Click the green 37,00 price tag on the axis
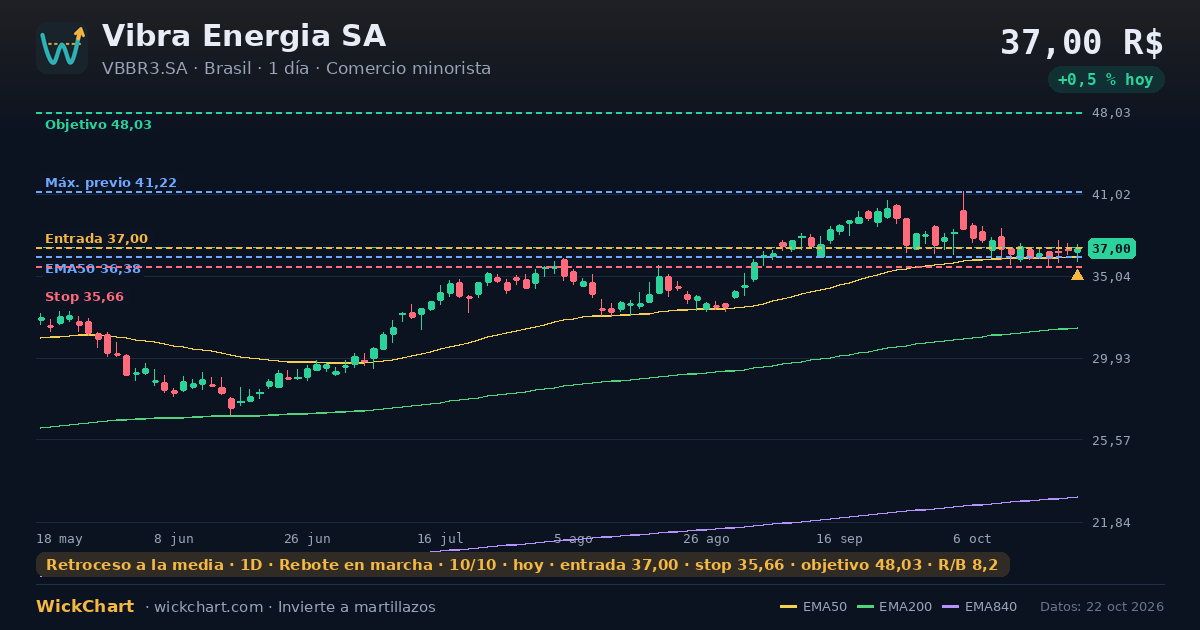Viewport: 1200px width, 630px height. (x=1111, y=248)
